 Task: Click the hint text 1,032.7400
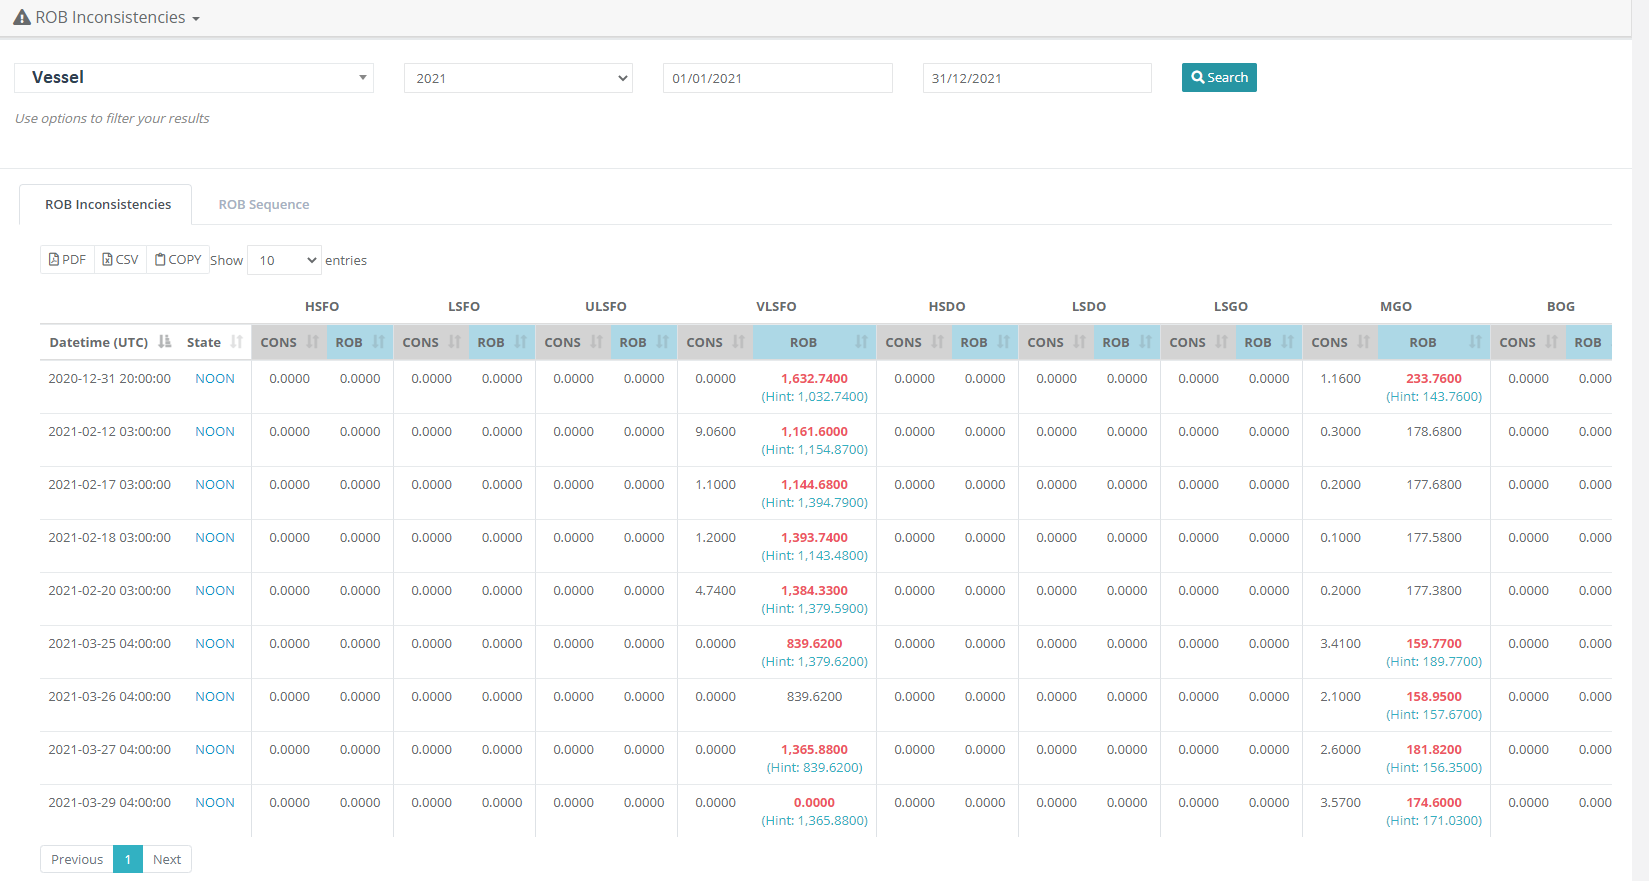pyautogui.click(x=814, y=397)
